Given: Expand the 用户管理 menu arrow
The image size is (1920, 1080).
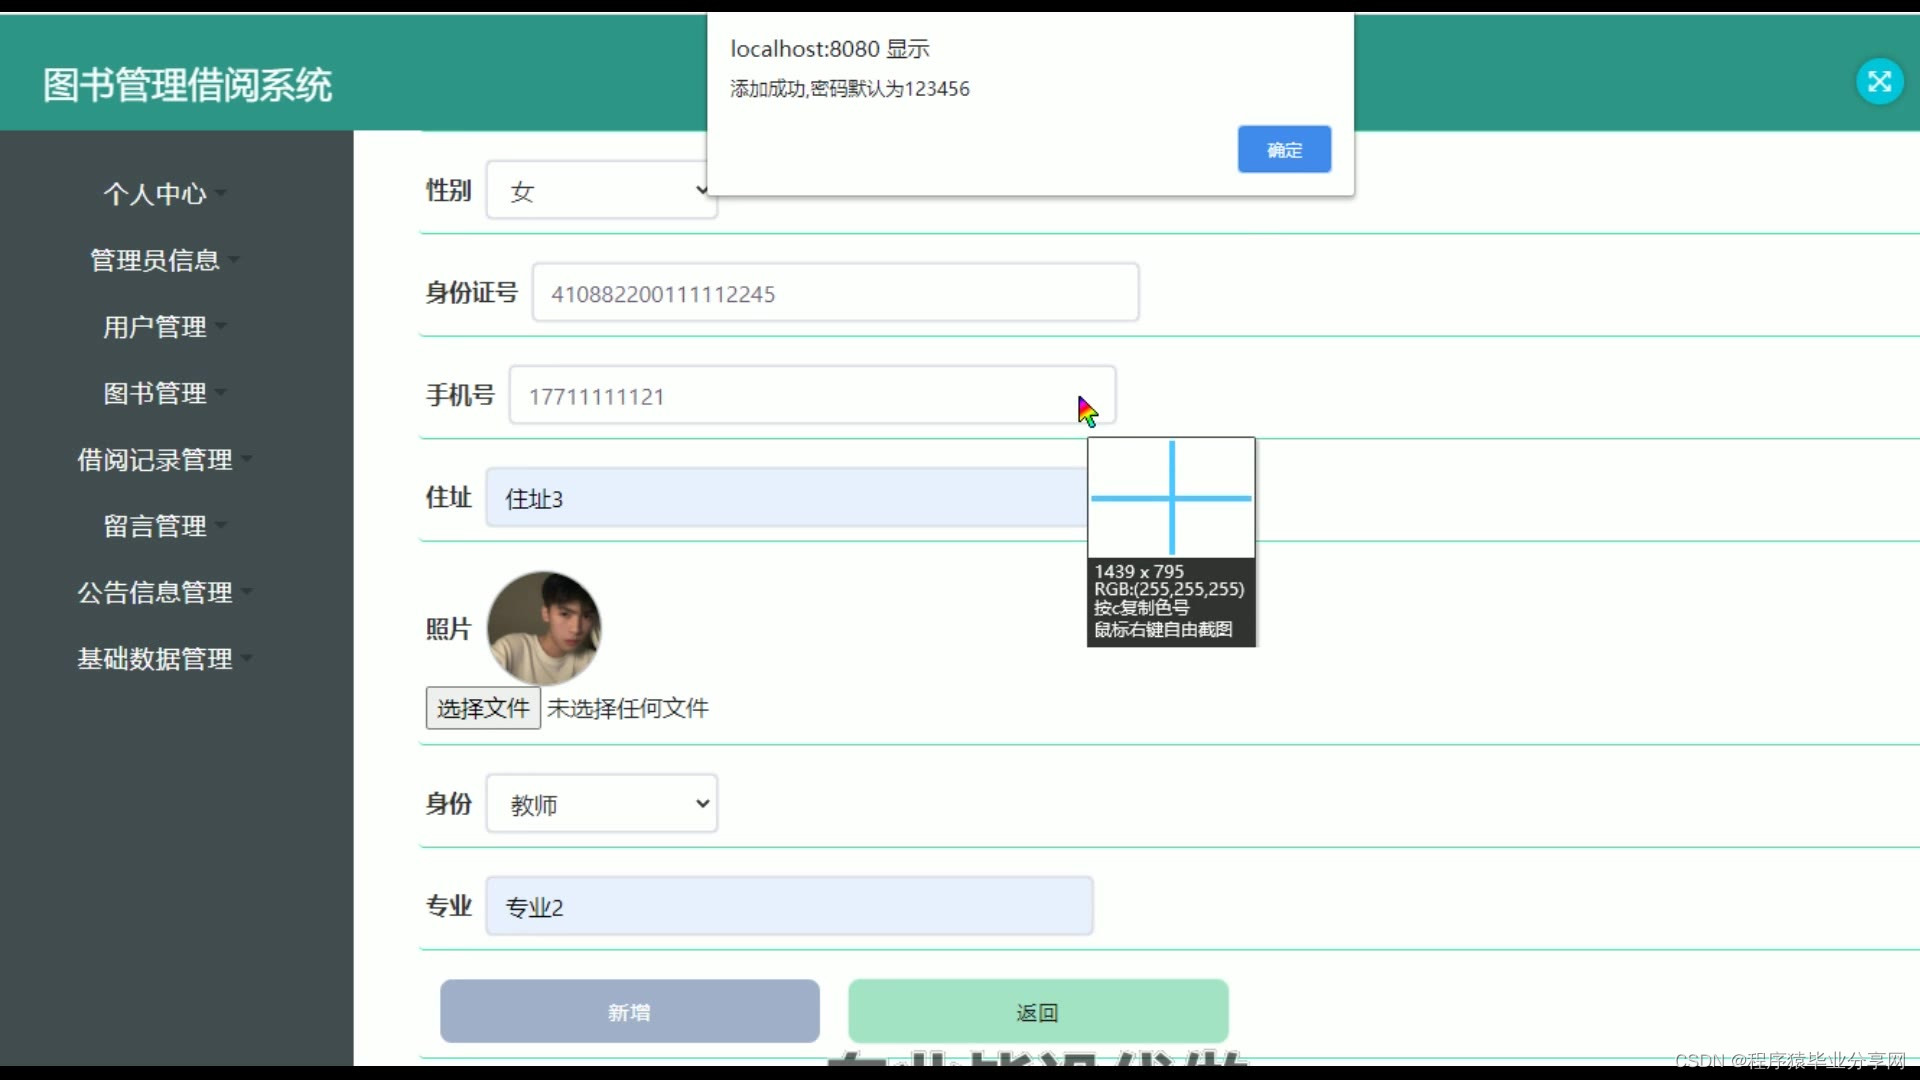Looking at the screenshot, I should click(221, 326).
